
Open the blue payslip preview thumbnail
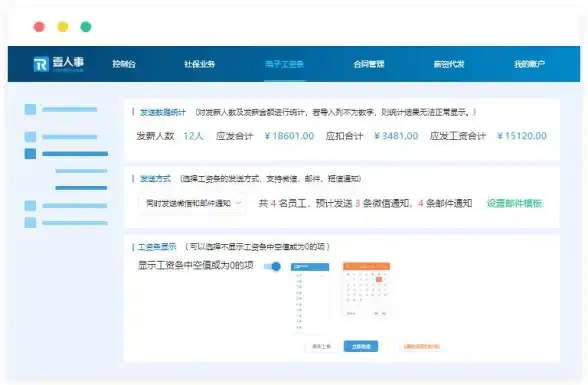[310, 297]
